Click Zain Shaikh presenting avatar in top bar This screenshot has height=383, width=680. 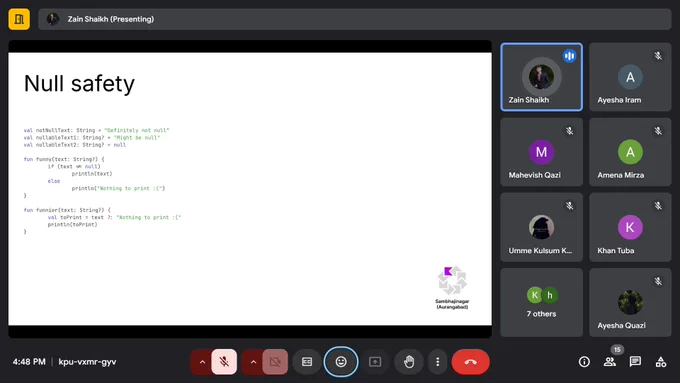tap(53, 19)
